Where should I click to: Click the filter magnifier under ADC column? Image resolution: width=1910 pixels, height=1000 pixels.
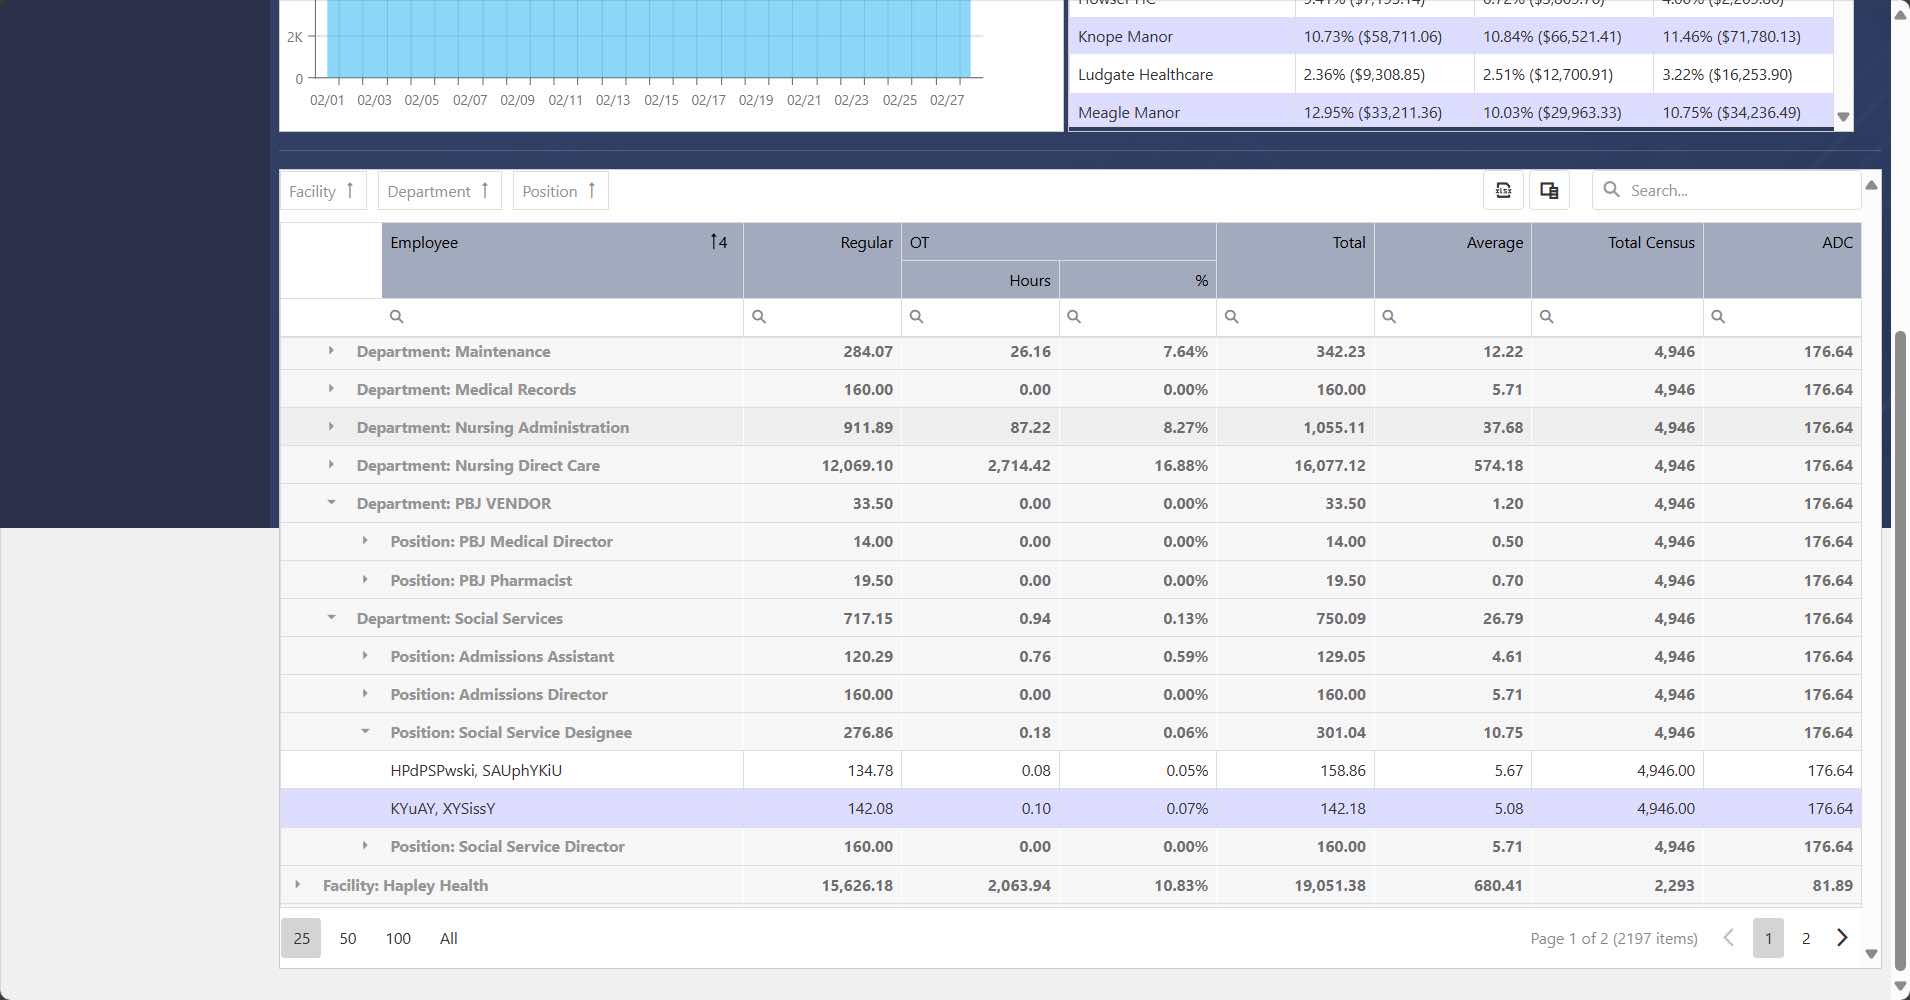point(1718,317)
